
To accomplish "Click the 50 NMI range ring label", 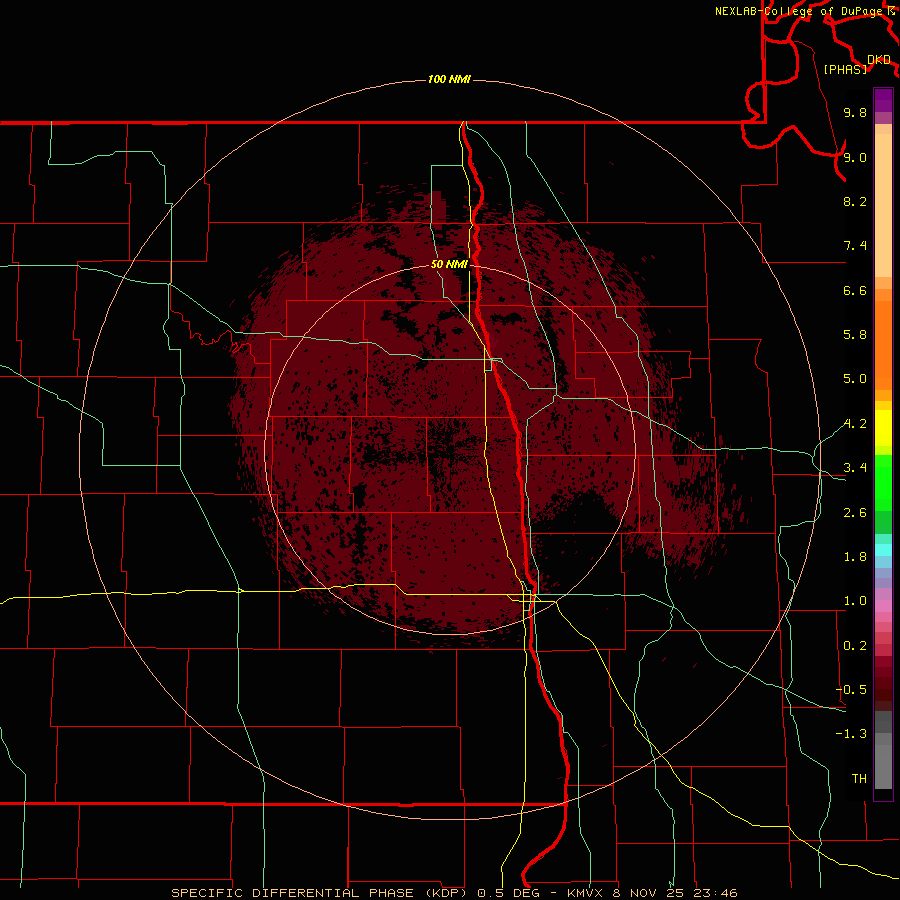I will click(449, 264).
